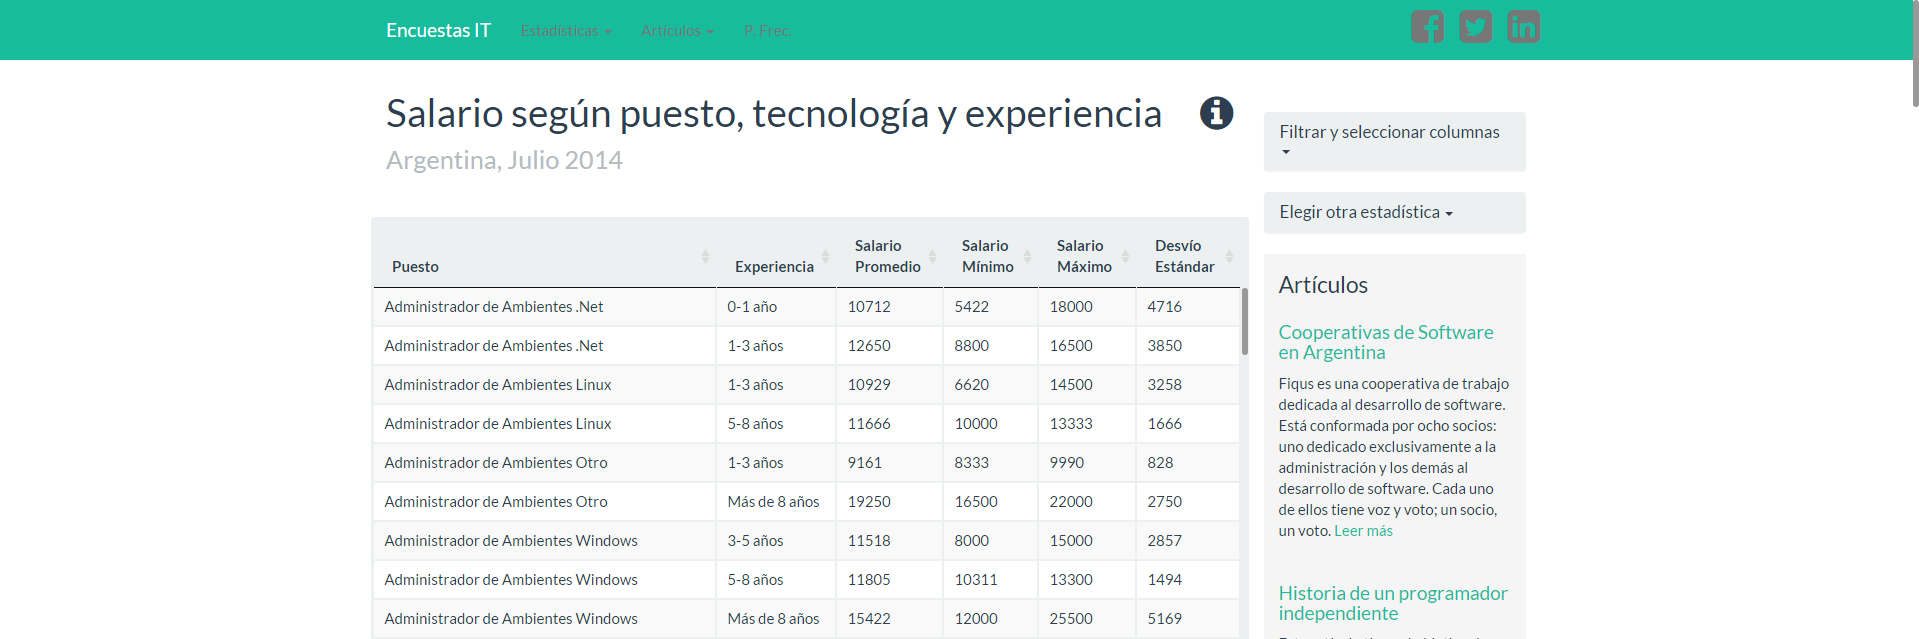
Task: Select the cell with value 1666
Action: point(1188,424)
